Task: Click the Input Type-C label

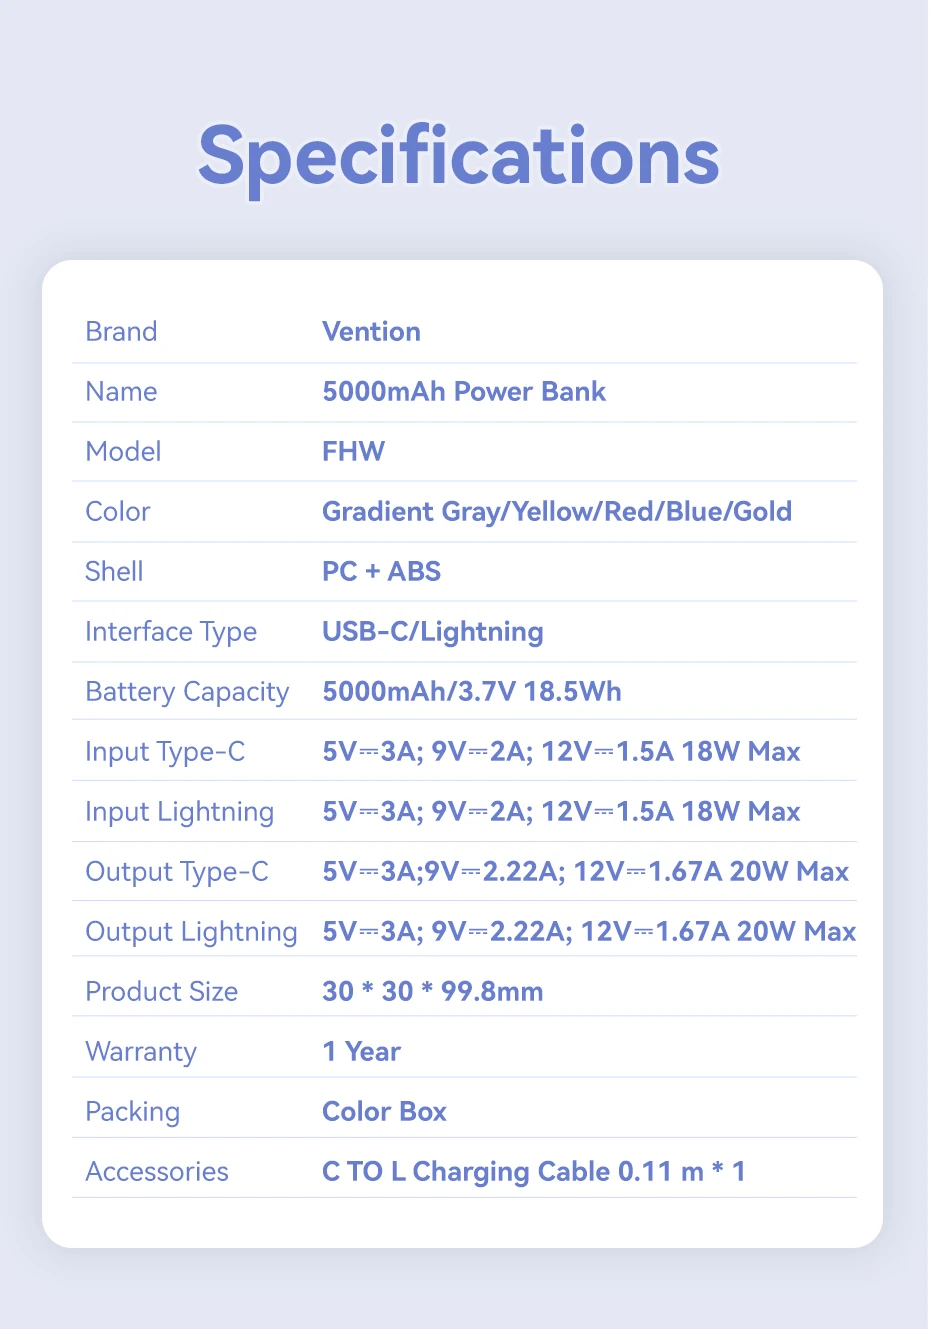Action: [x=165, y=752]
